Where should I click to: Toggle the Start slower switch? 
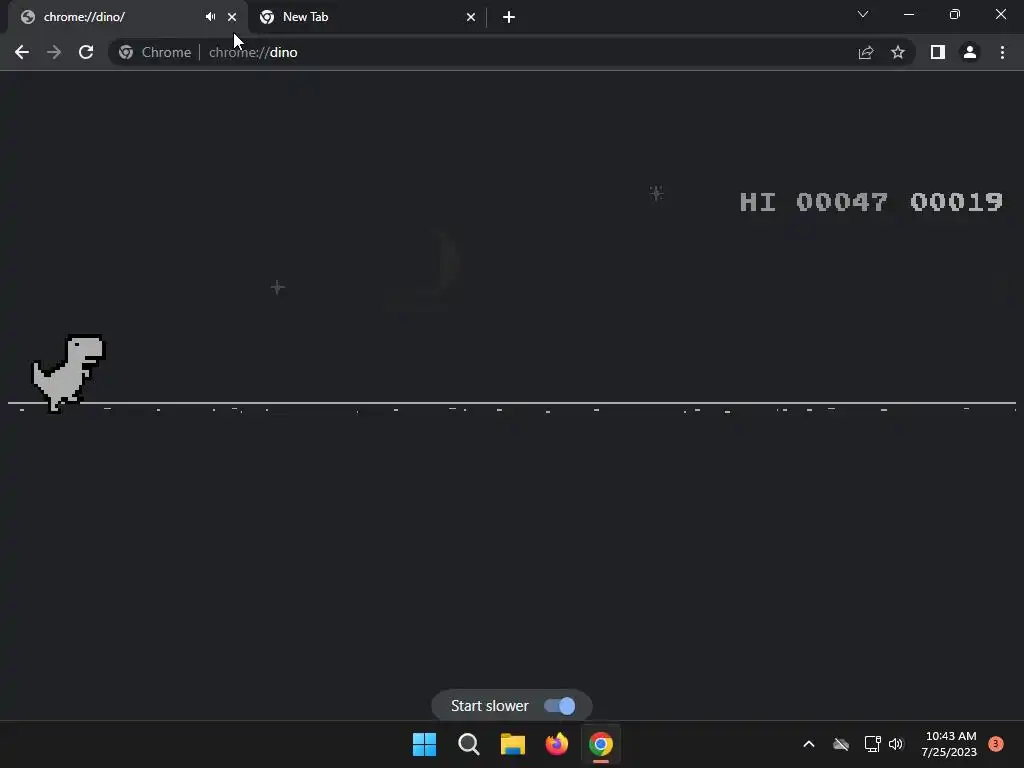(x=560, y=706)
